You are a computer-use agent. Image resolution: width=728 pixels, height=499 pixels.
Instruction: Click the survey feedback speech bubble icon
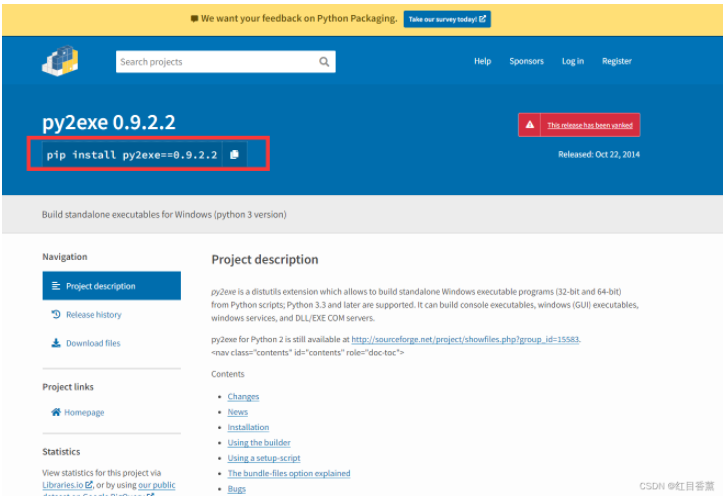[195, 19]
